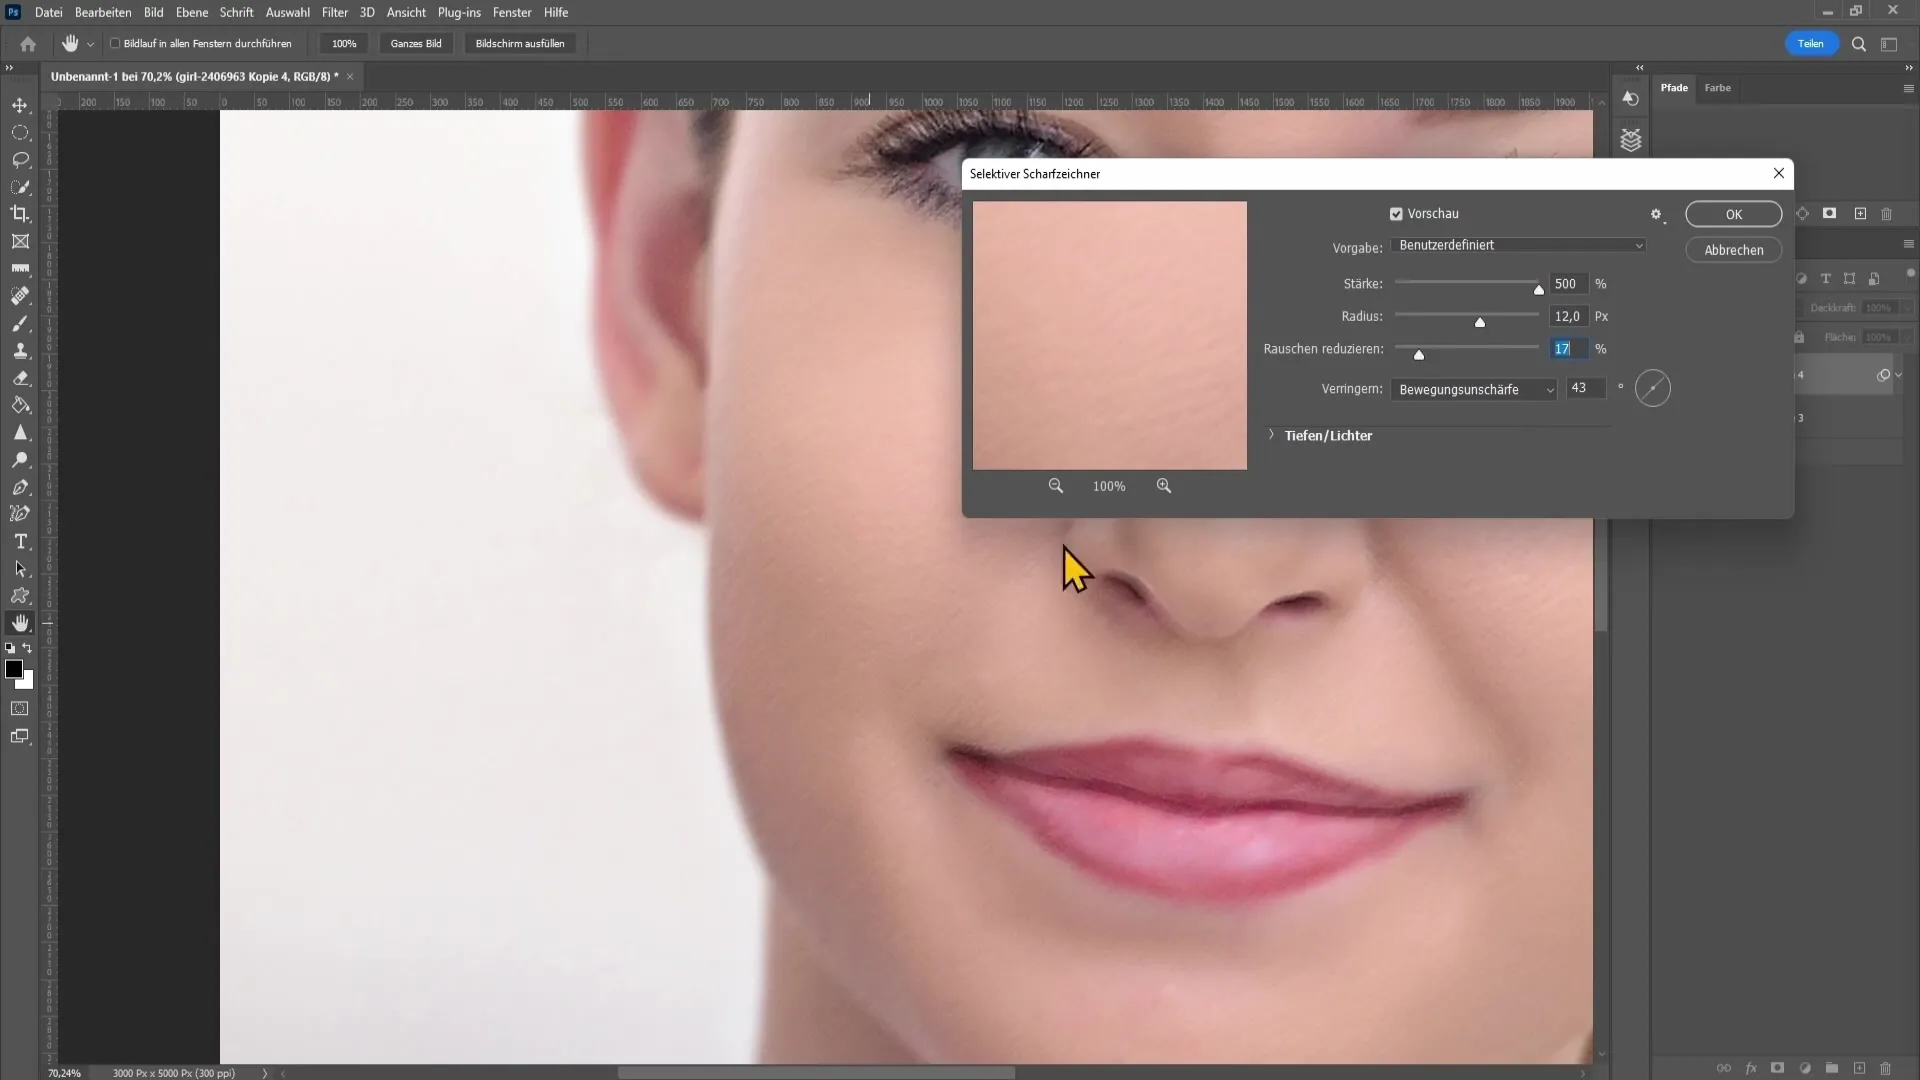Viewport: 1920px width, 1080px height.
Task: Select the Path Selection arrow tool
Action: click(x=20, y=569)
